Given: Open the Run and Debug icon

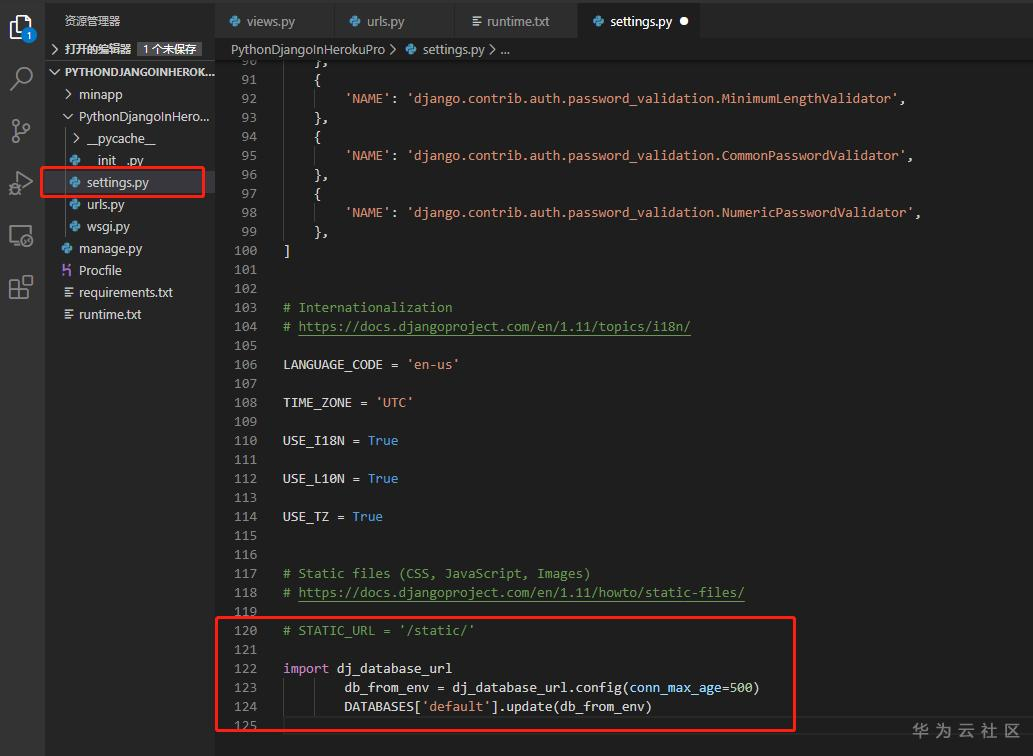Looking at the screenshot, I should click(x=21, y=183).
